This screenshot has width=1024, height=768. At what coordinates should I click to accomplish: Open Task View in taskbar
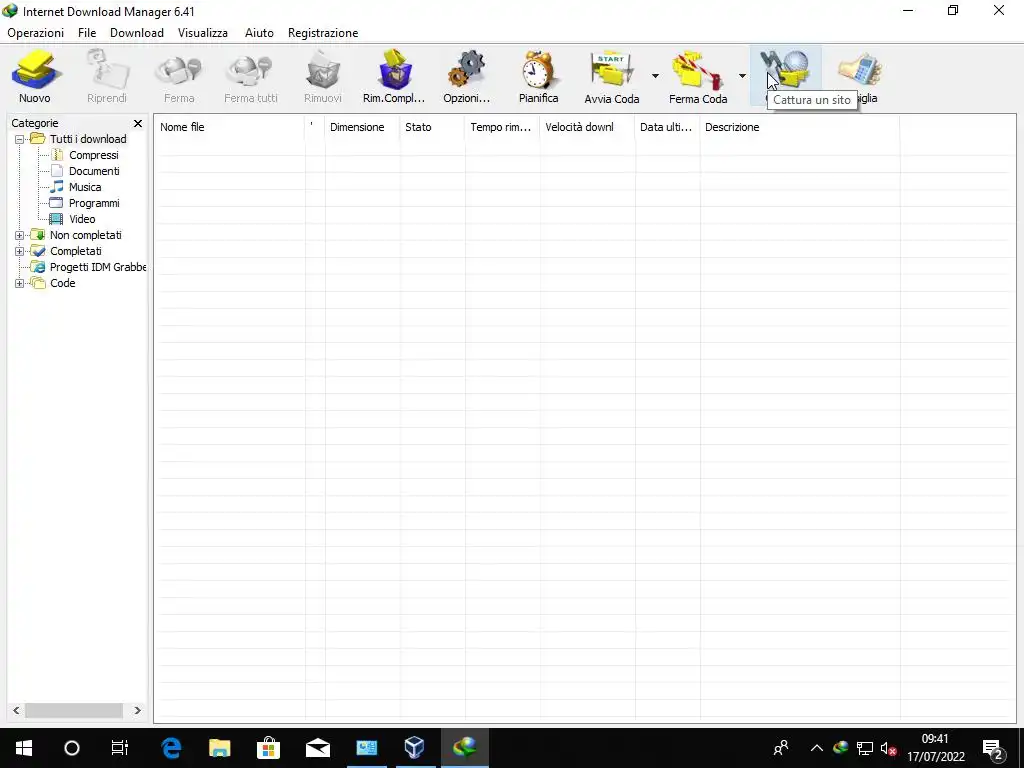[x=120, y=748]
